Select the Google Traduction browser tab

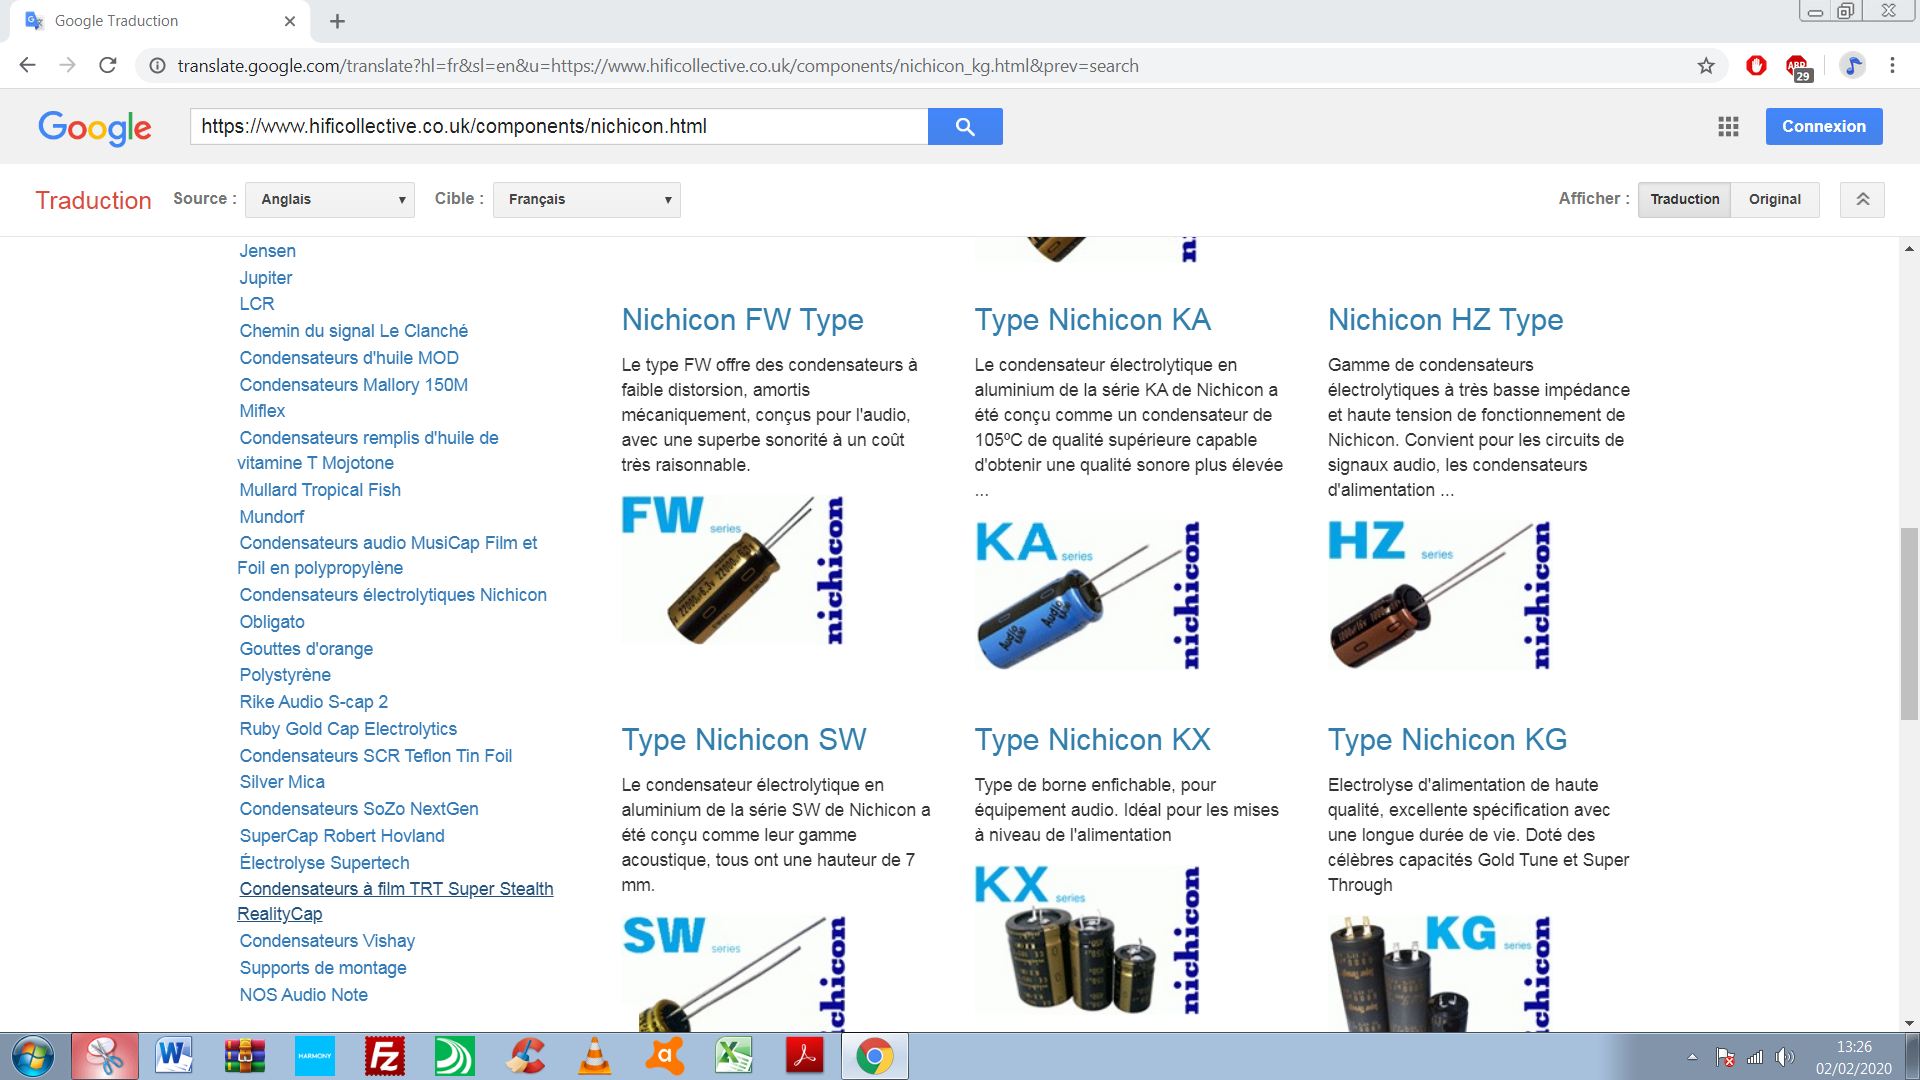[x=150, y=21]
